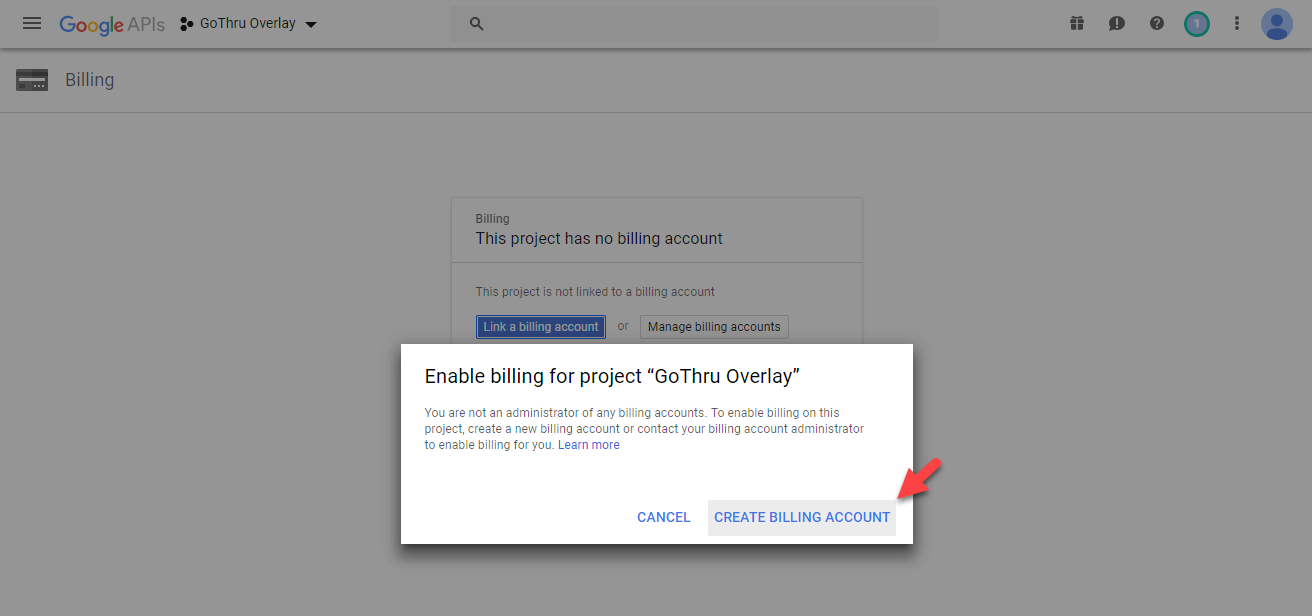1312x616 pixels.
Task: Click the Link a billing account button
Action: click(540, 326)
